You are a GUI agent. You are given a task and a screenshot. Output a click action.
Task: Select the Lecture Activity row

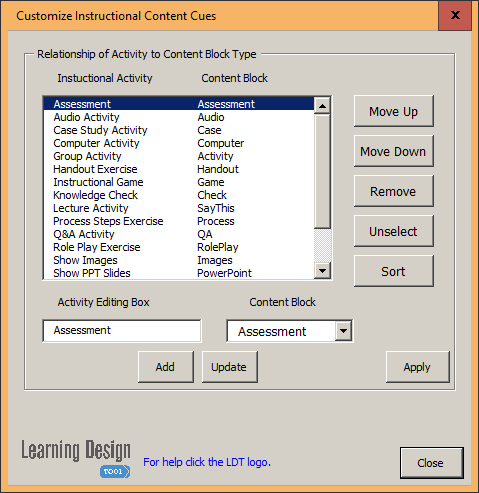point(179,208)
